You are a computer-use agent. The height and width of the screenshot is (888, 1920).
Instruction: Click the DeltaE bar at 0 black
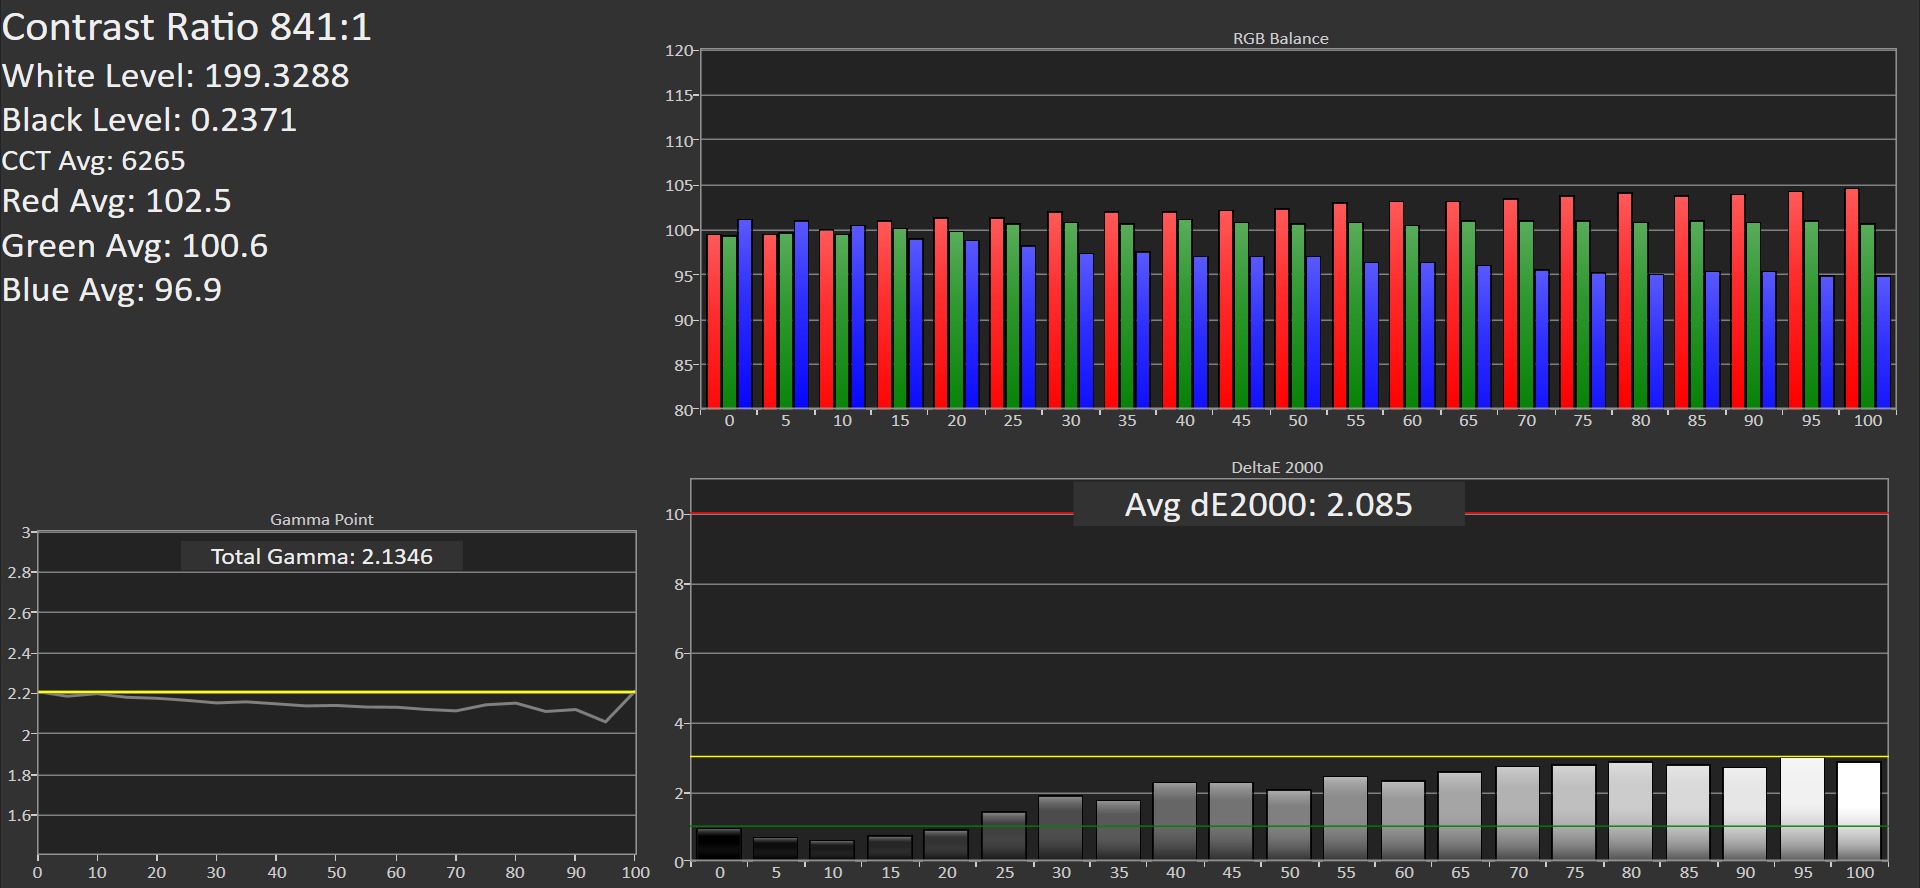click(x=719, y=844)
